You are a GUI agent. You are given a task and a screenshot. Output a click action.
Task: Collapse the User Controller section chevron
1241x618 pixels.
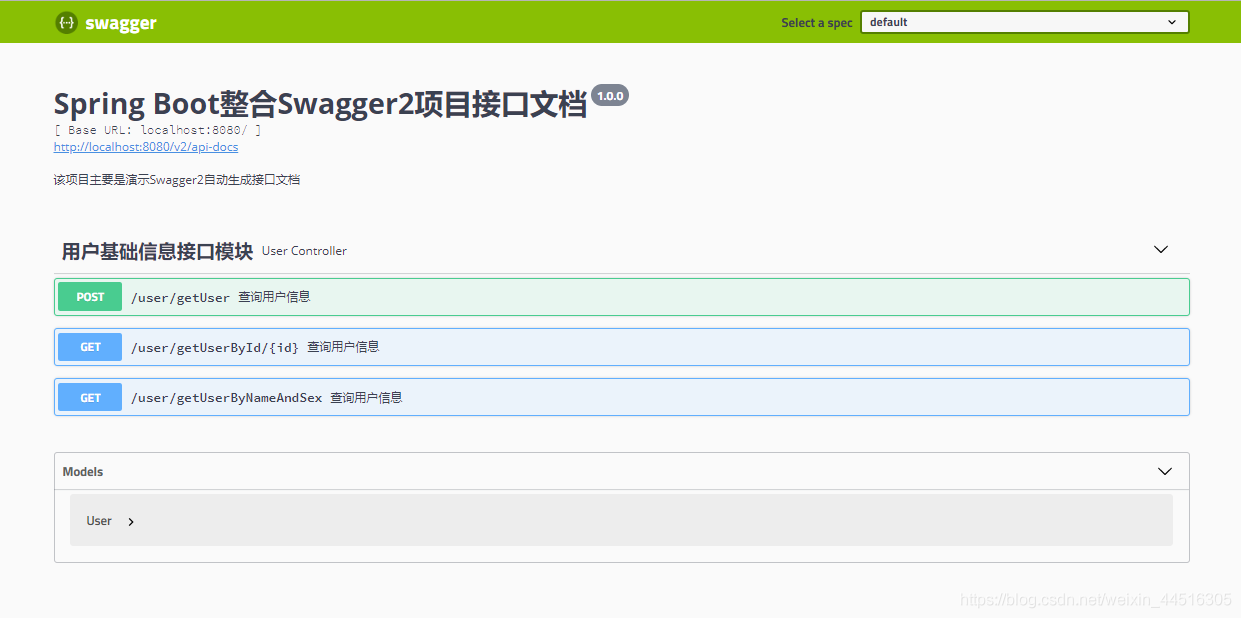pyautogui.click(x=1161, y=250)
